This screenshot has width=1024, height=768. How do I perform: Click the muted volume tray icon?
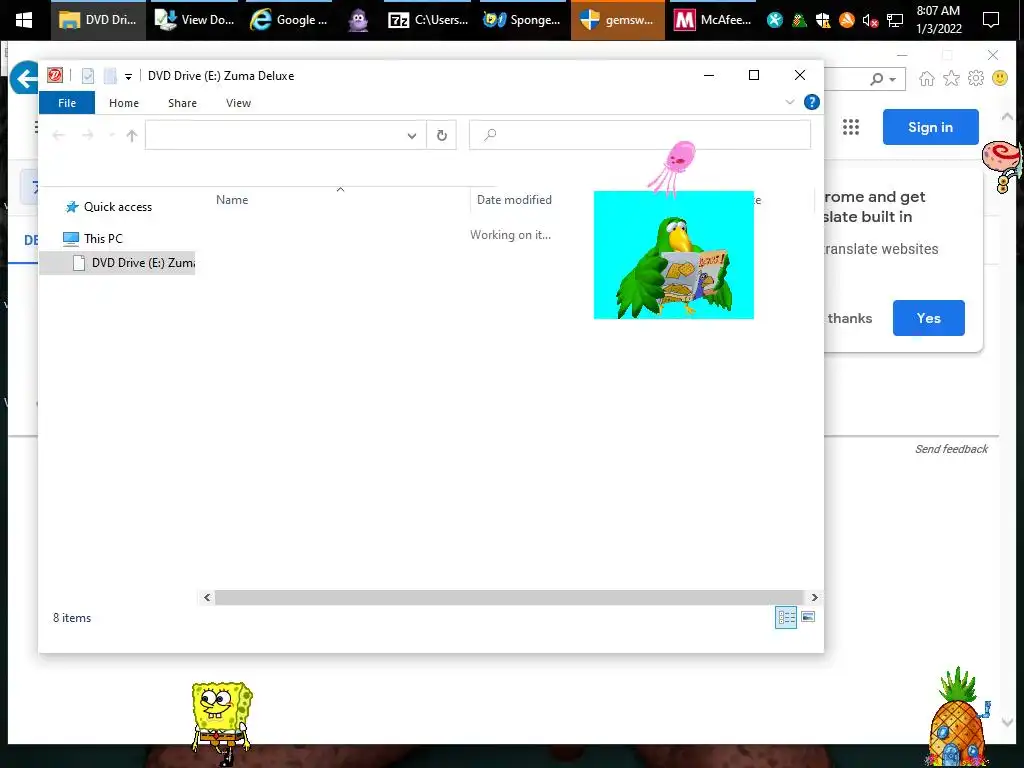(x=870, y=20)
